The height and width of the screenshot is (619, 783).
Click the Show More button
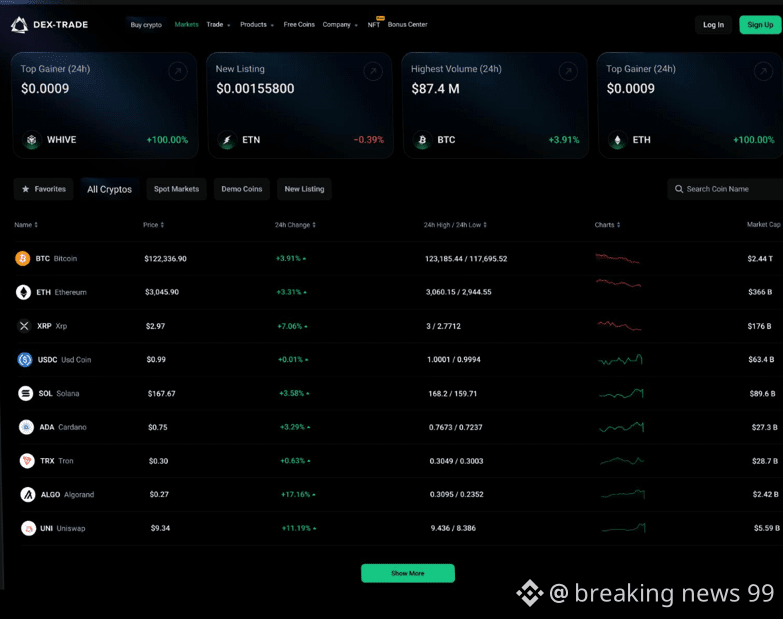pos(407,573)
